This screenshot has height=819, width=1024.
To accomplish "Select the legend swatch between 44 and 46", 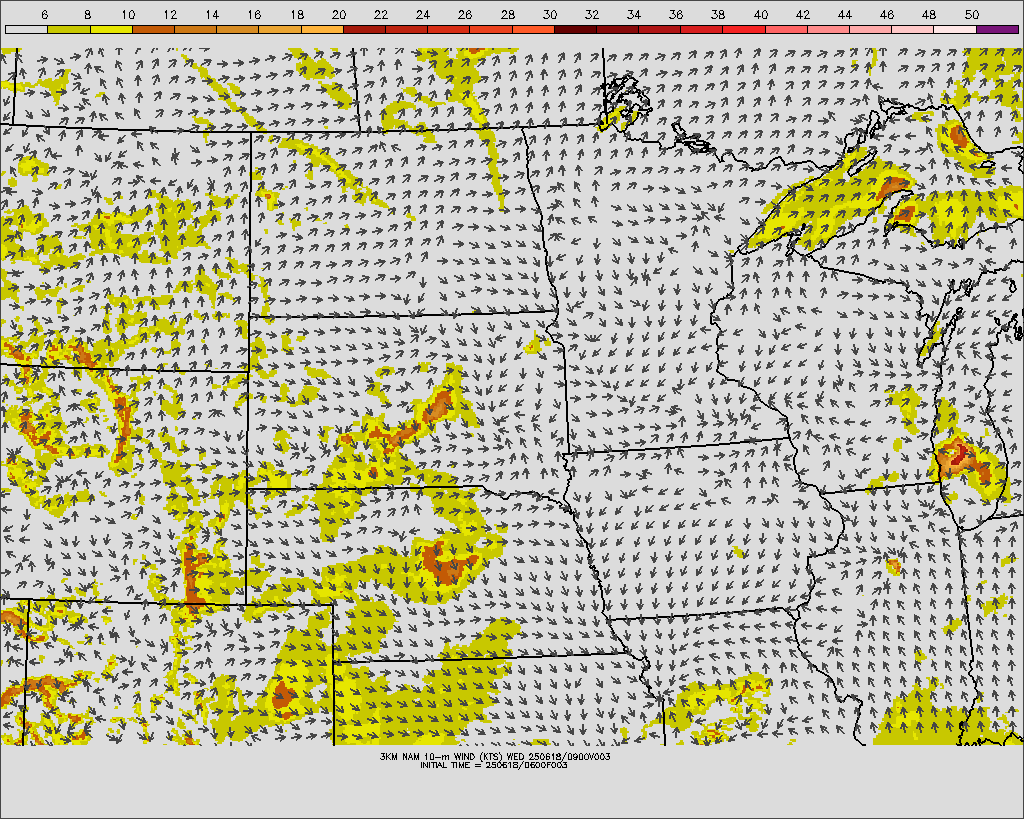I will click(x=871, y=29).
